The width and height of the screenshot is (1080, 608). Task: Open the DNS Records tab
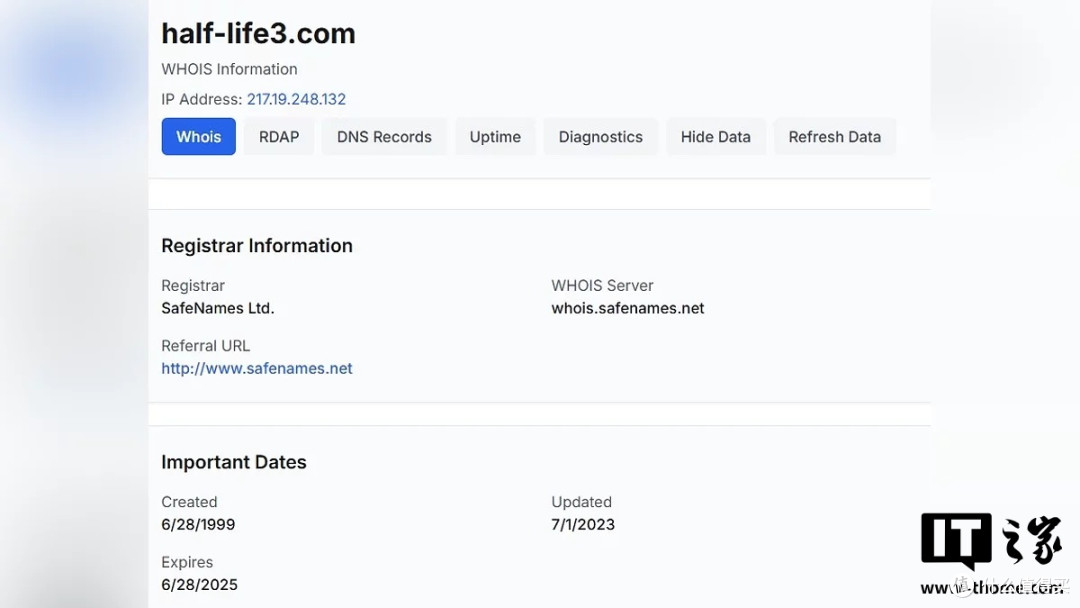point(384,136)
